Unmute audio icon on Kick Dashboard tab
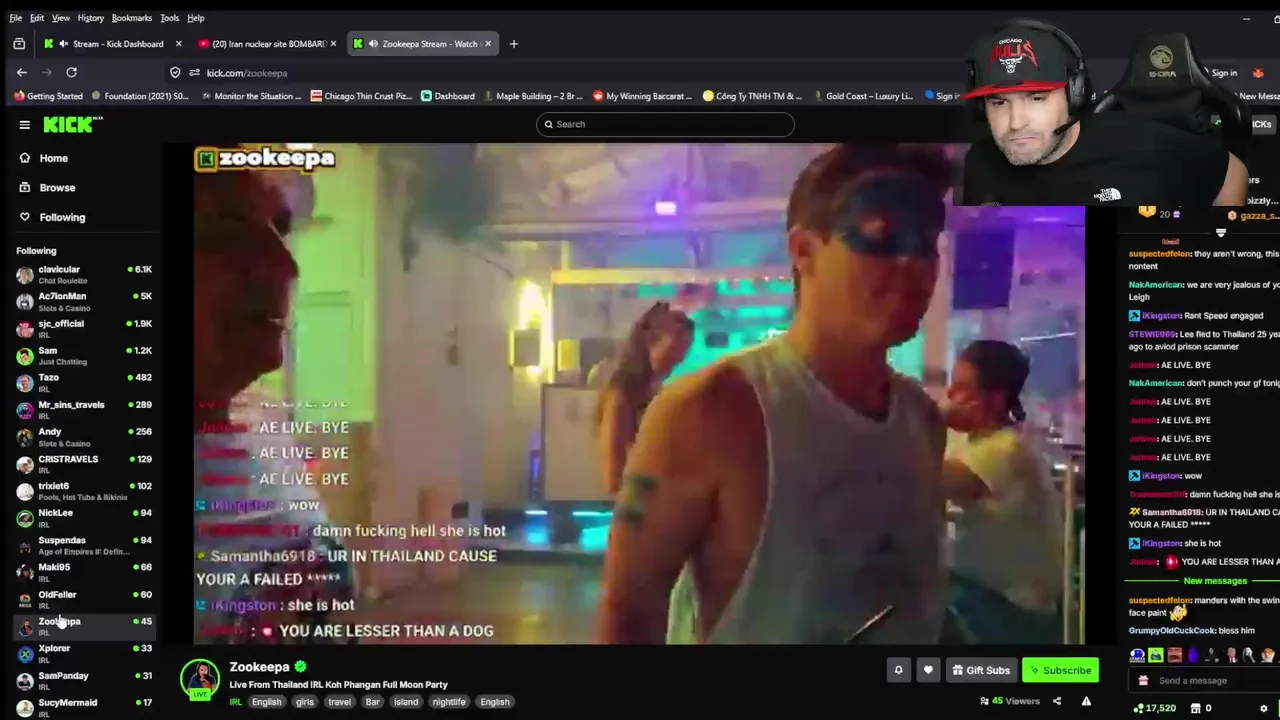 (x=64, y=44)
